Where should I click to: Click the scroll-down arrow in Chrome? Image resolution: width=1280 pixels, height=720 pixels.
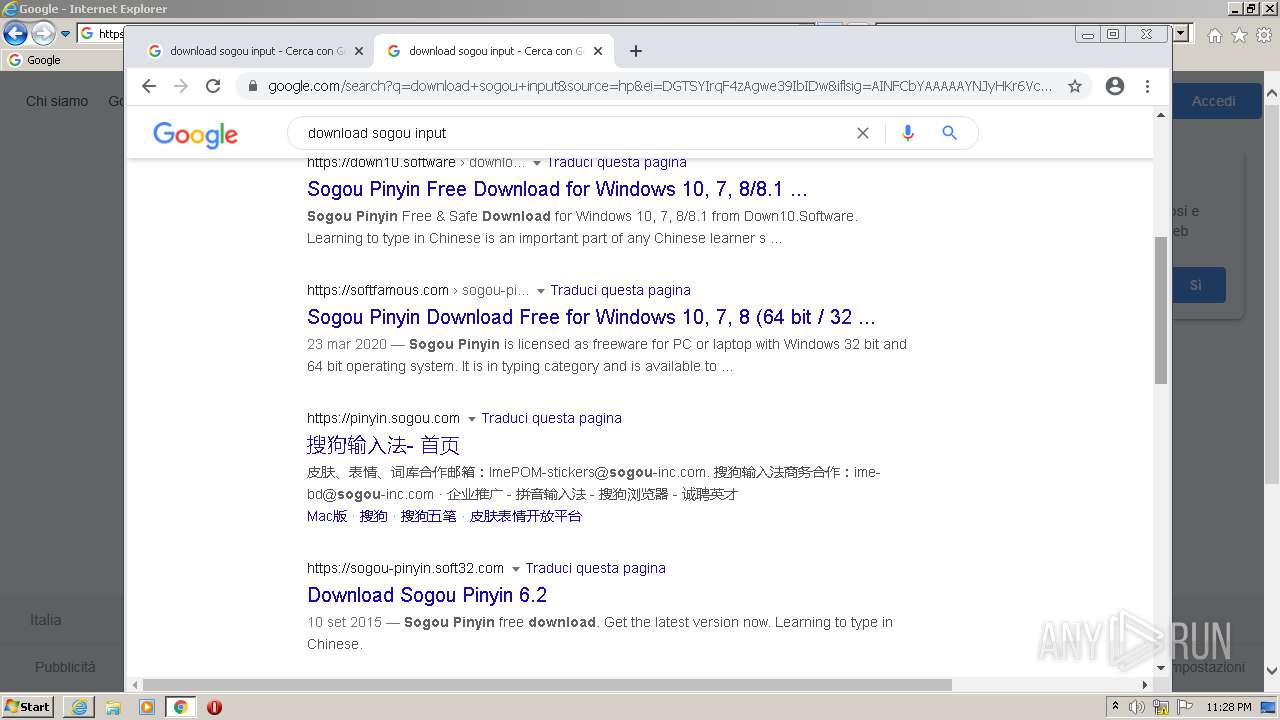click(1161, 667)
